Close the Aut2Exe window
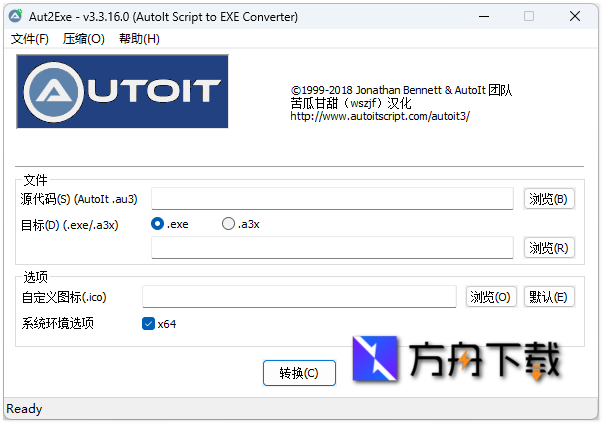This screenshot has height=424, width=603. [x=575, y=16]
